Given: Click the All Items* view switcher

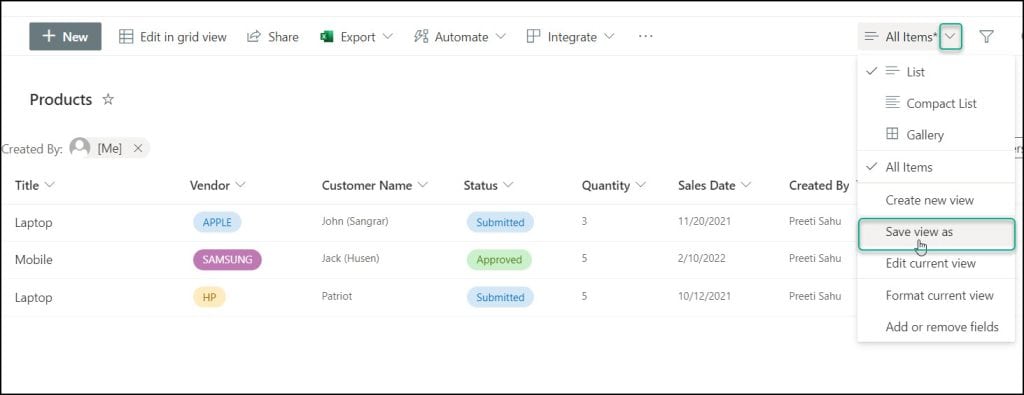Looking at the screenshot, I should pos(910,37).
